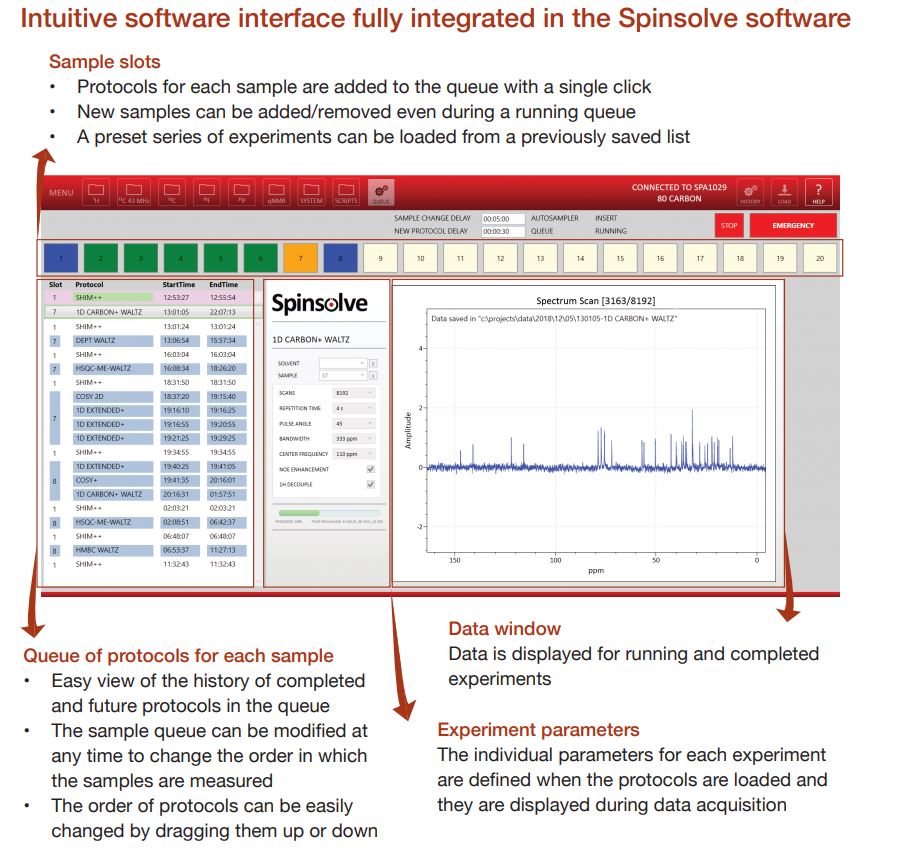The height and width of the screenshot is (852, 898).
Task: Click the NEW PROTOCOL DELAY time field
Action: coord(503,231)
